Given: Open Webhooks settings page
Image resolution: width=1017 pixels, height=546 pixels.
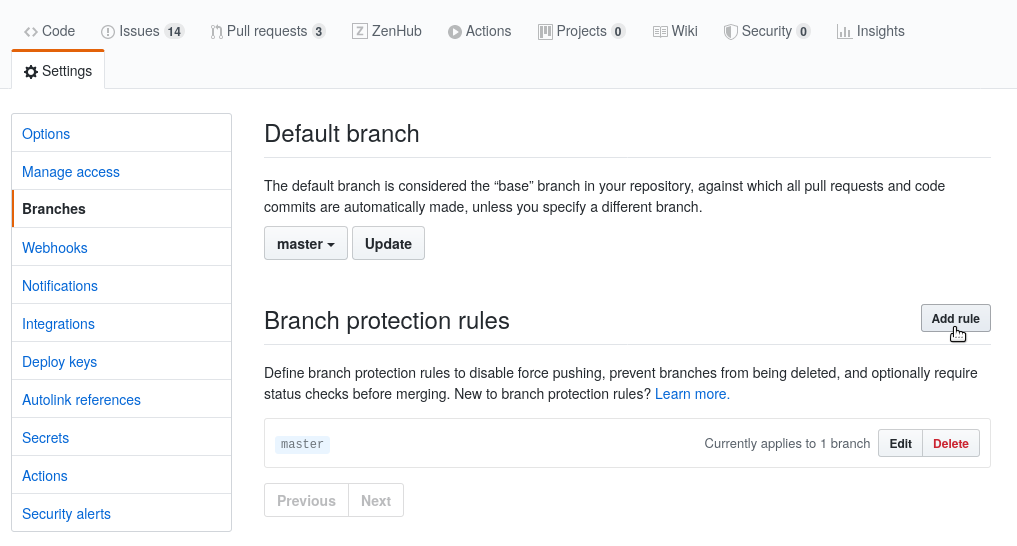Looking at the screenshot, I should pos(121,247).
